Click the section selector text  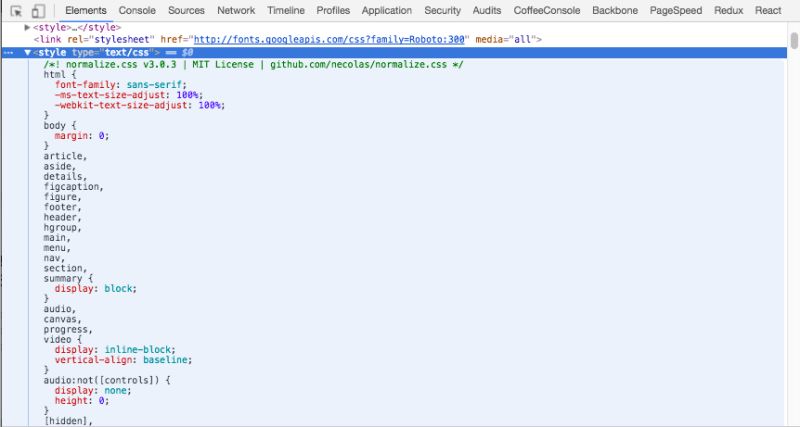tap(65, 268)
